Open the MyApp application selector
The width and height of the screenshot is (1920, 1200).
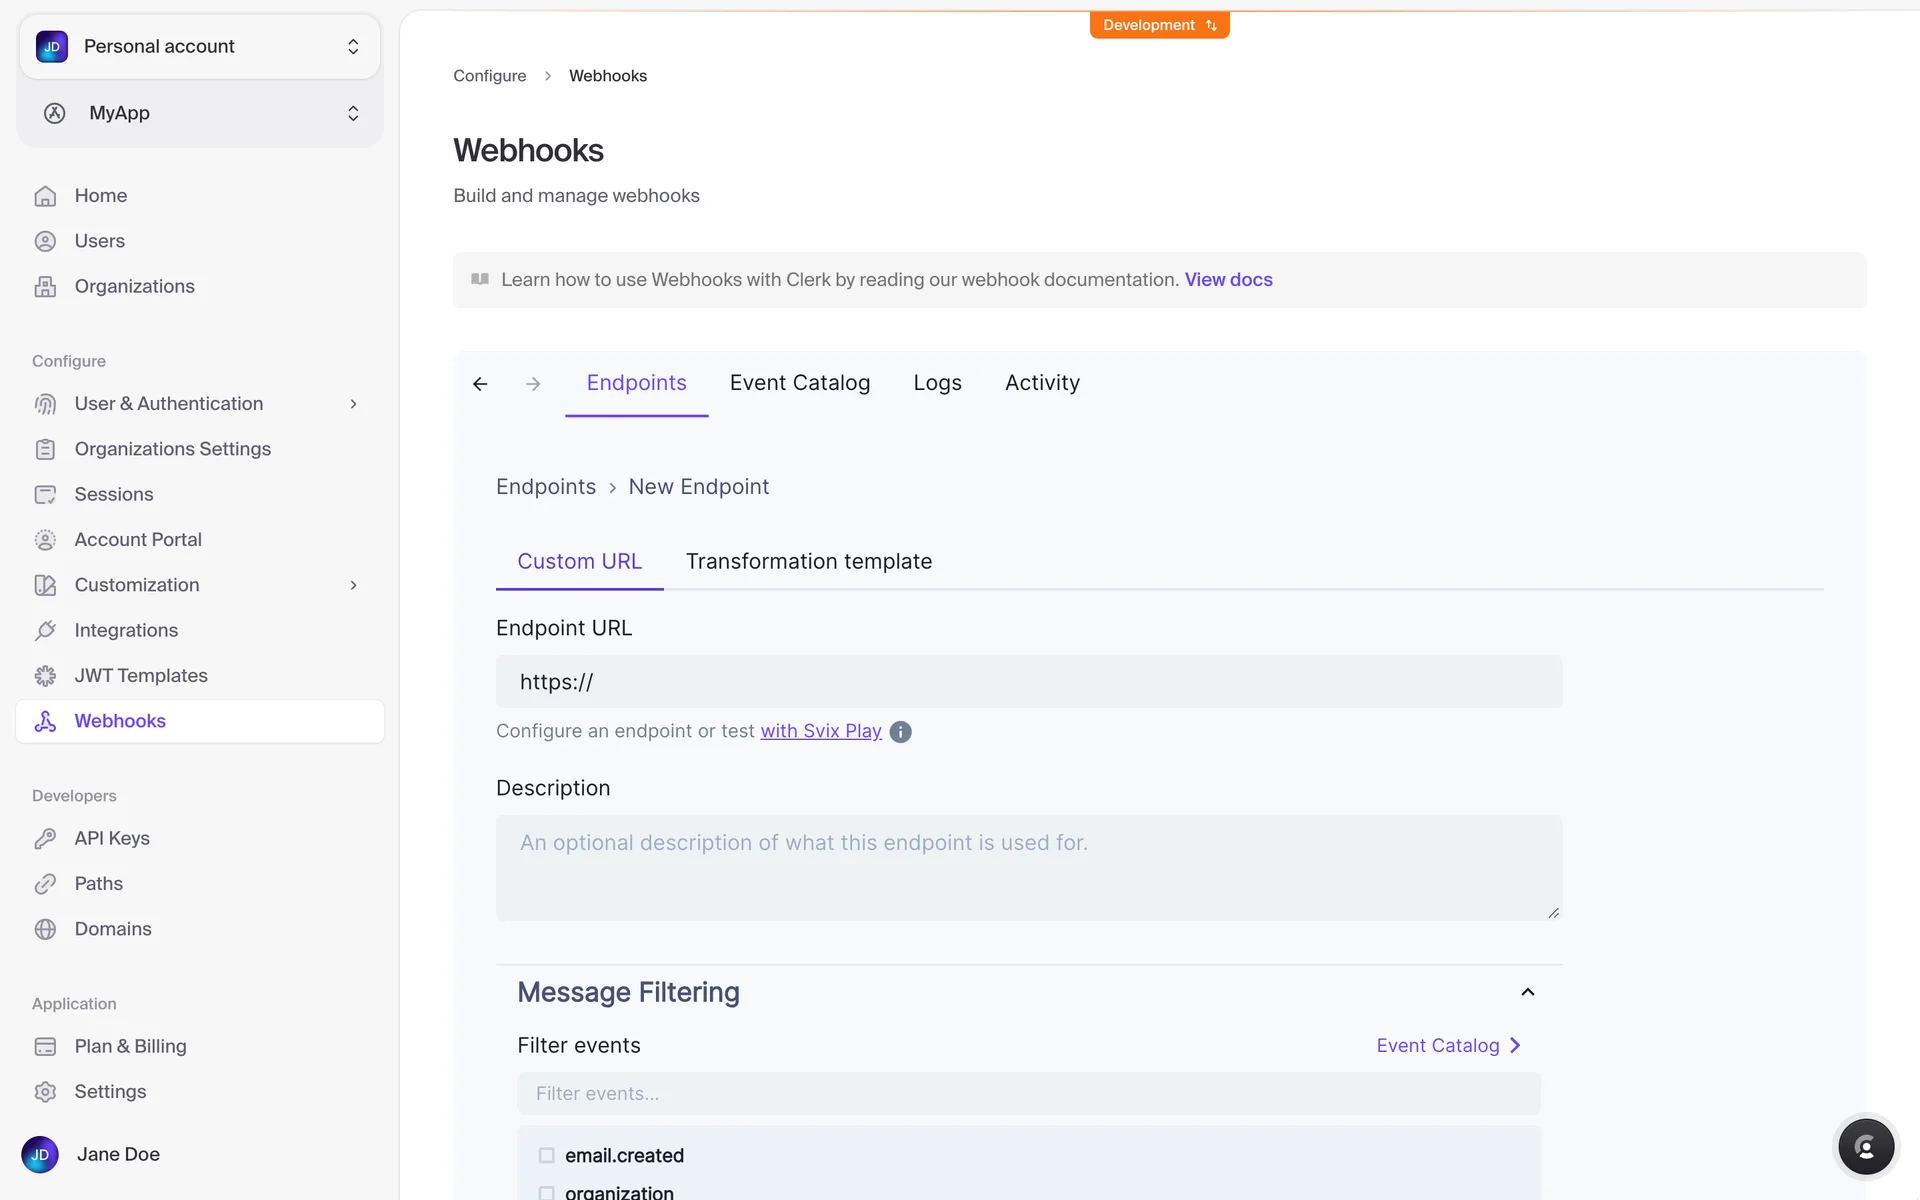coord(200,113)
